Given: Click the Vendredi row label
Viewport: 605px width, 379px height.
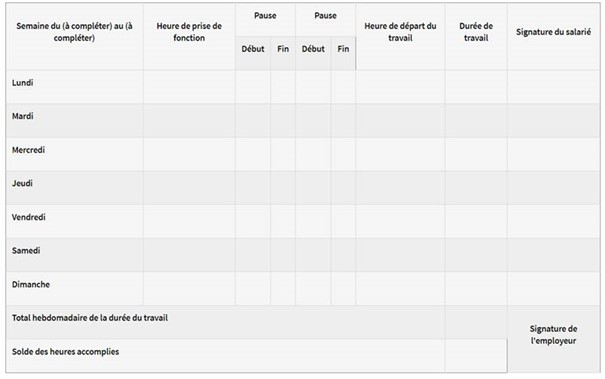Looking at the screenshot, I should pyautogui.click(x=29, y=217).
